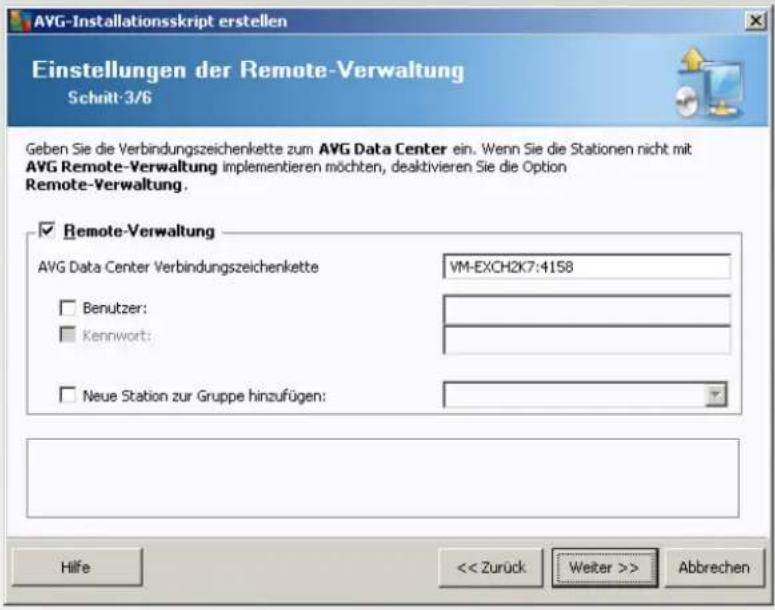Viewport: 775px width, 610px height.
Task: Click the AVG icon in the title bar
Action: [20, 21]
